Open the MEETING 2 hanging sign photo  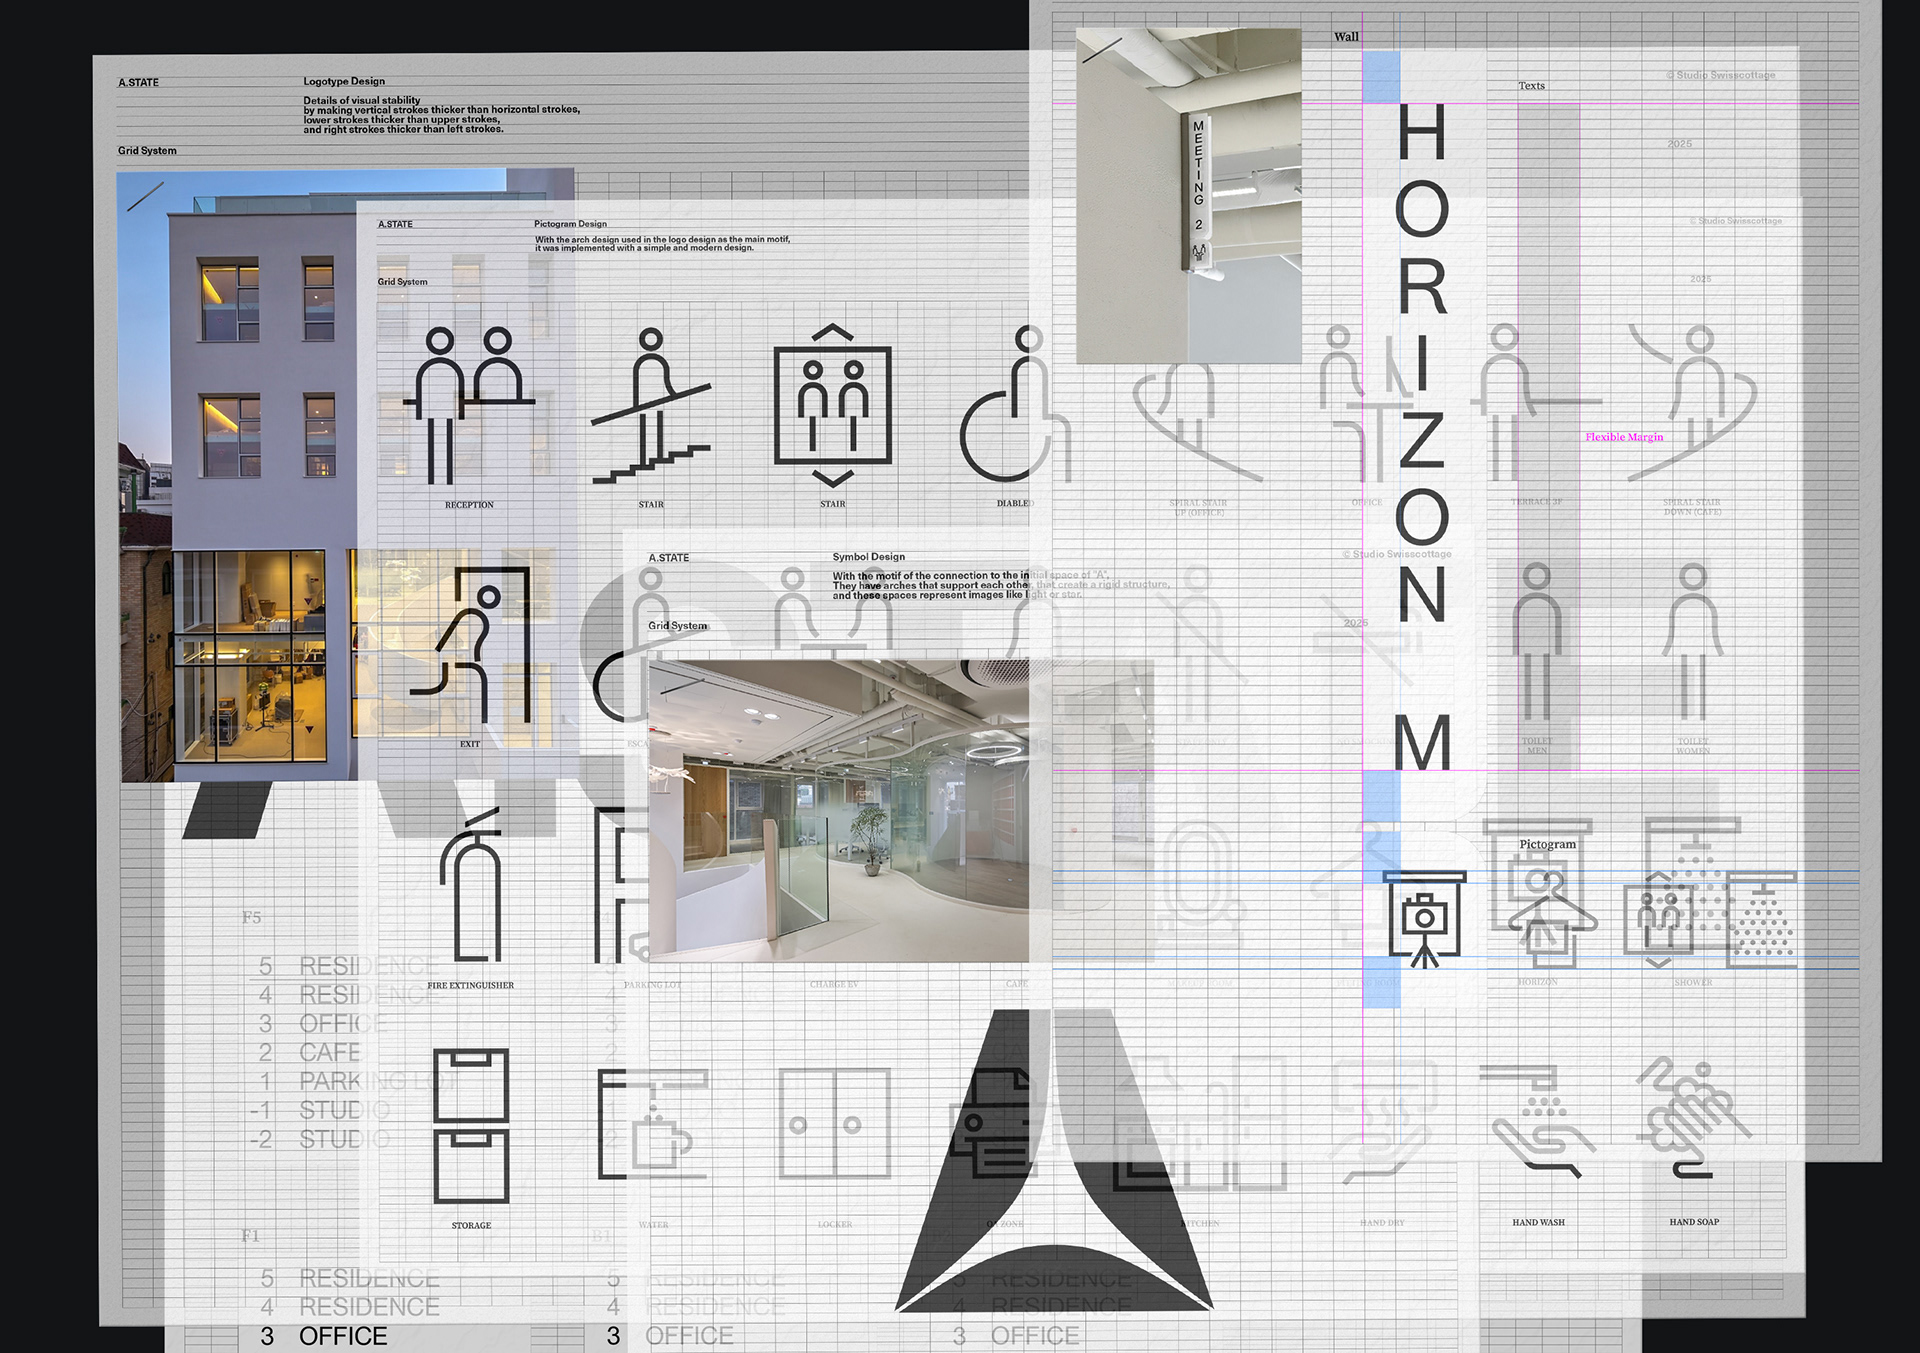[x=1189, y=195]
